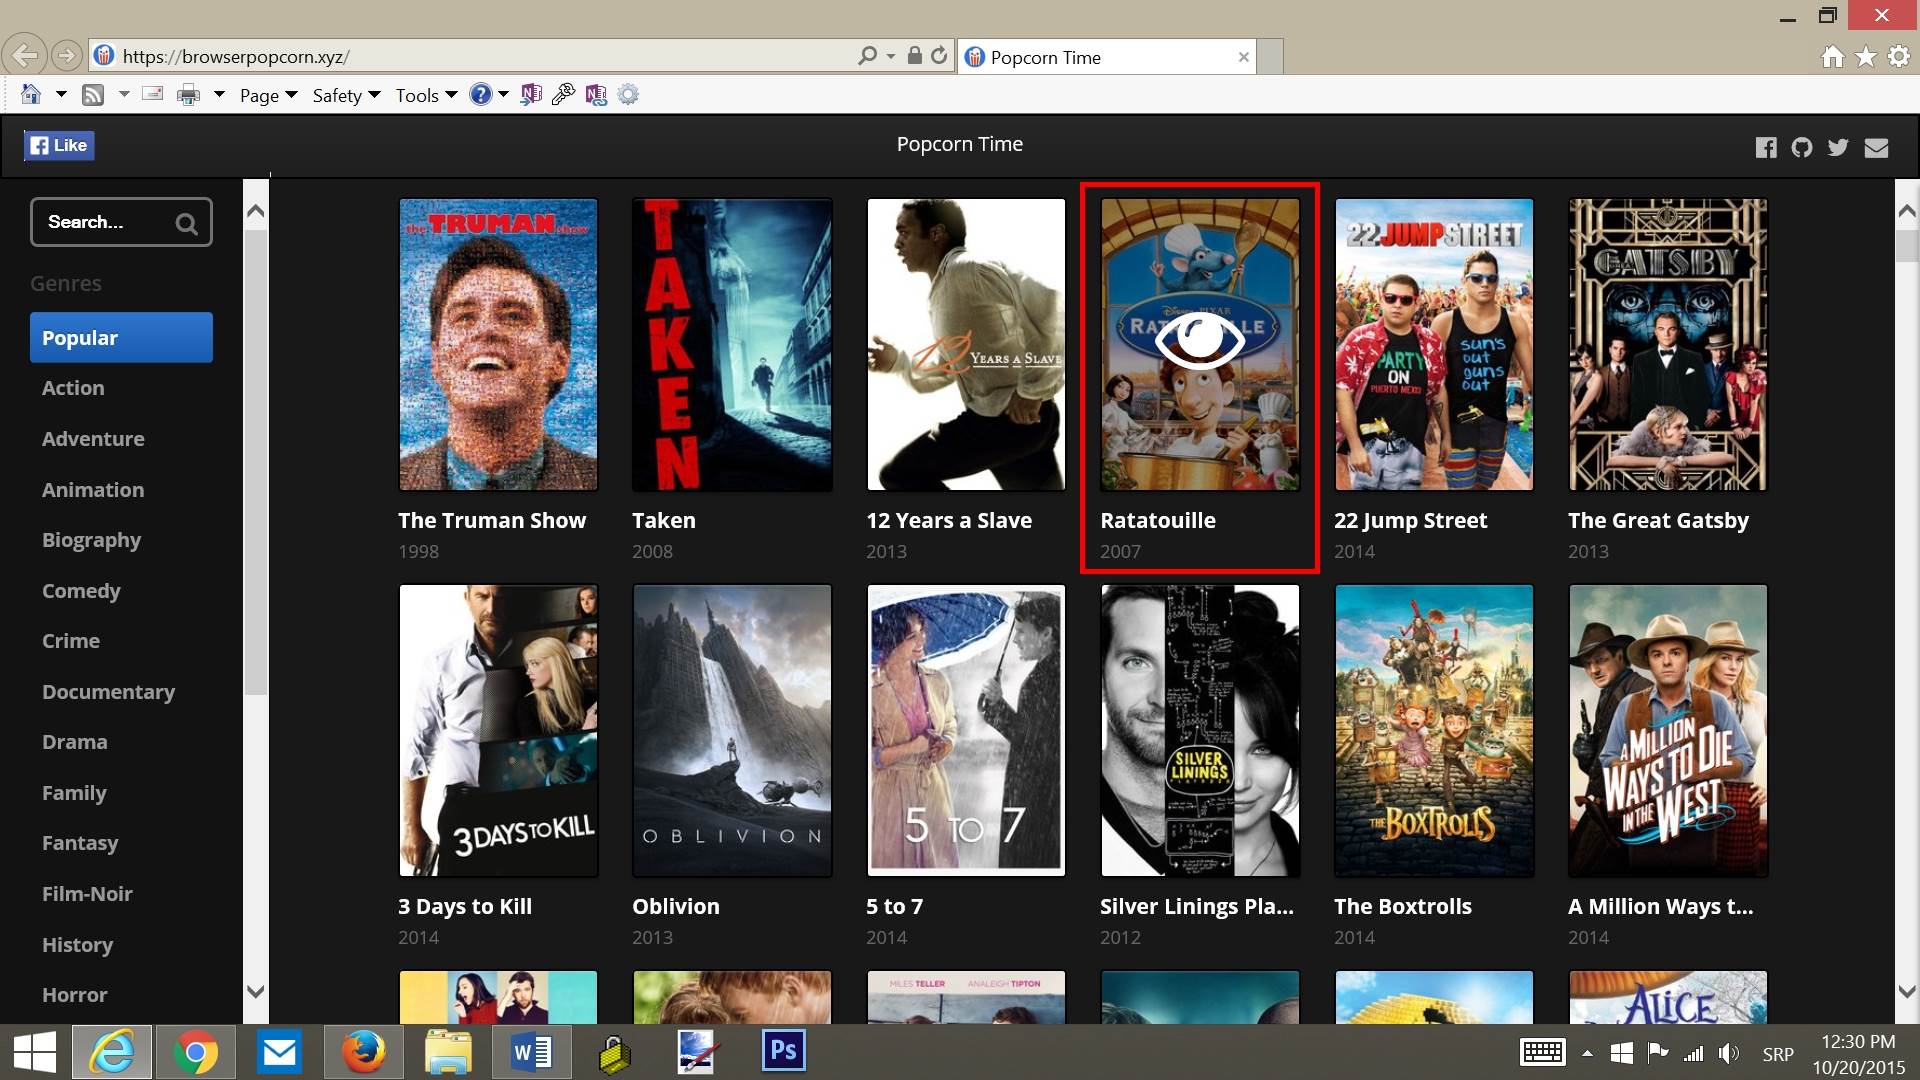Click the RSS feed icon on the command bar
Viewport: 1920px width, 1080px height.
click(x=93, y=94)
